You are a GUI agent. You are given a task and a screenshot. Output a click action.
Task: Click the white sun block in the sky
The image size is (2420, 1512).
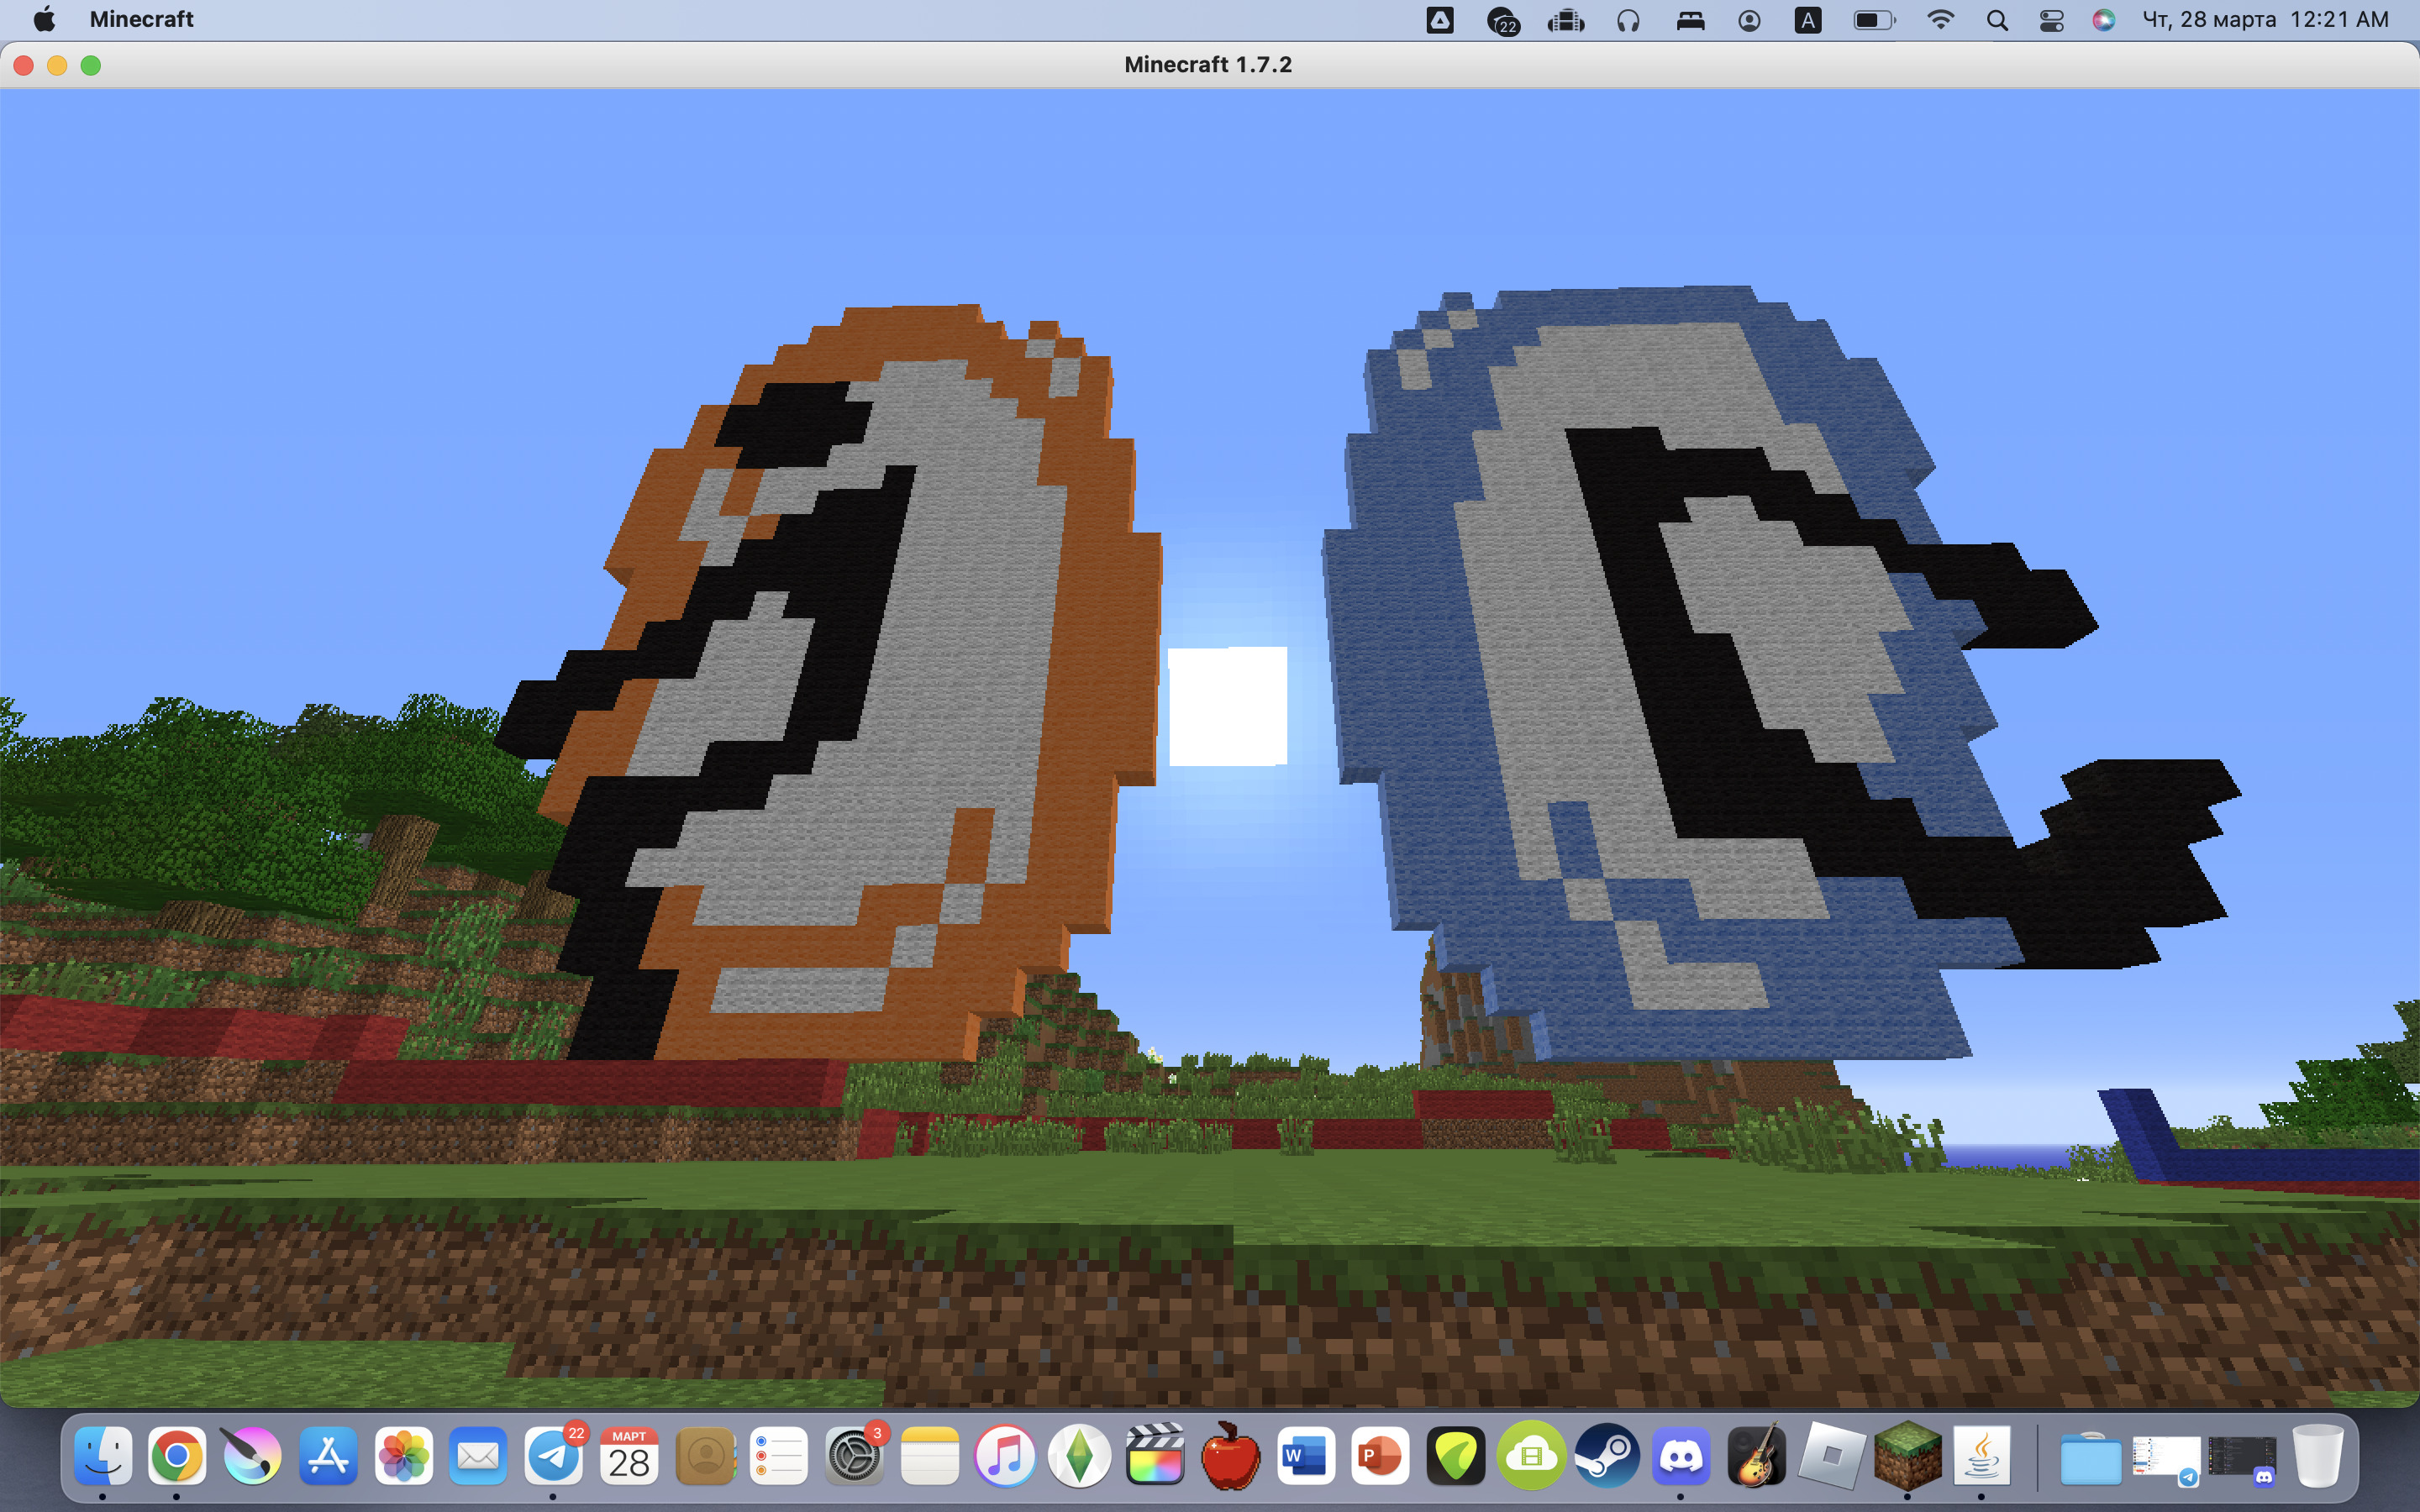click(1228, 706)
